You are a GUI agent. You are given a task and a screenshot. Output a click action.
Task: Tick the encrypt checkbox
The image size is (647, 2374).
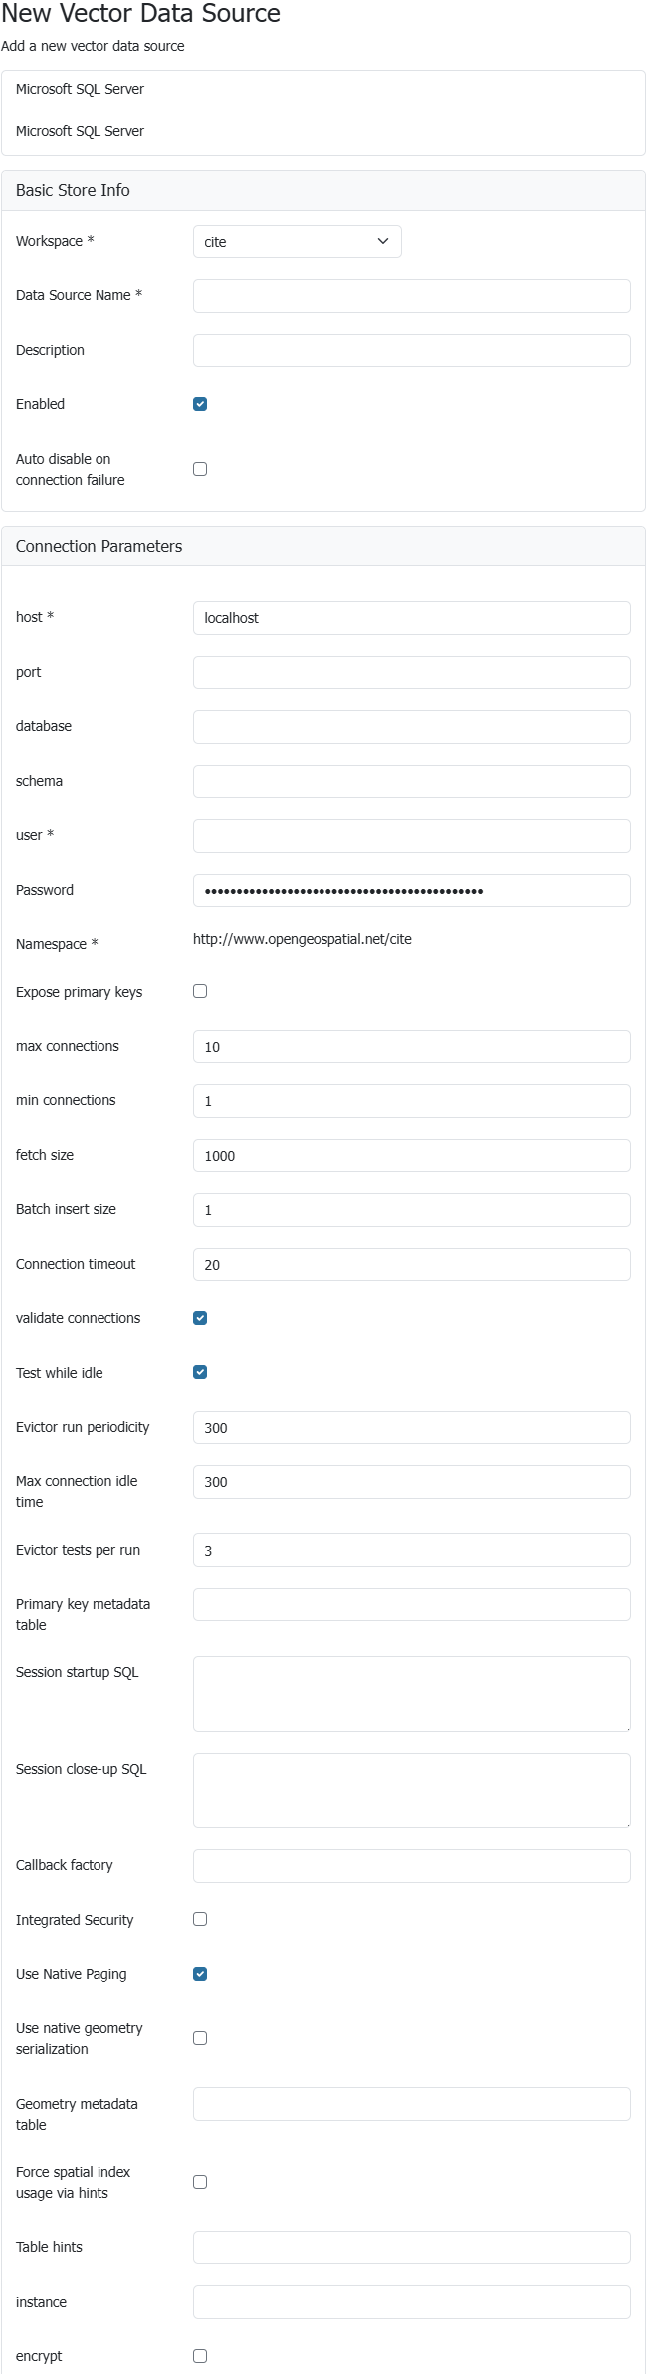click(x=200, y=2356)
